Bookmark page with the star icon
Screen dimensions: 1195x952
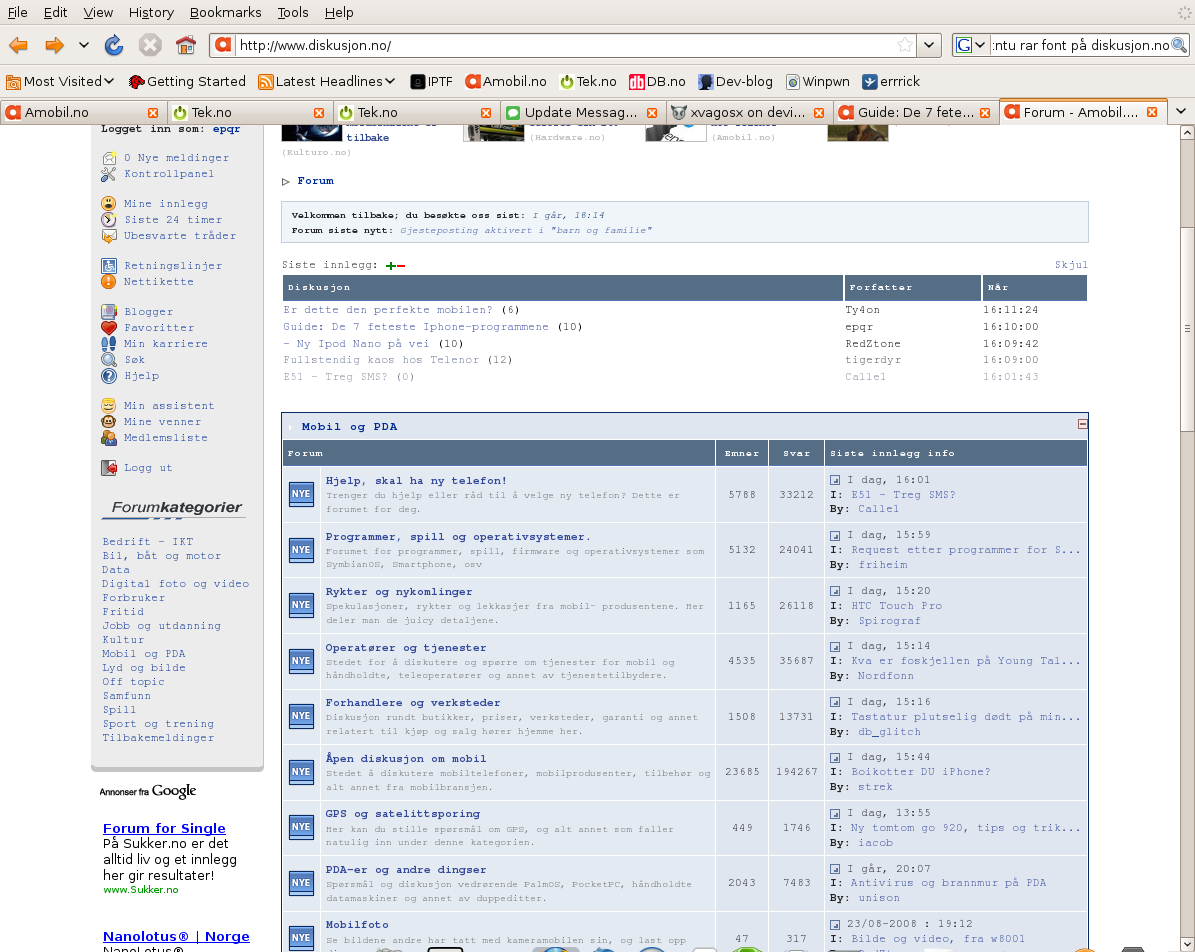click(904, 45)
